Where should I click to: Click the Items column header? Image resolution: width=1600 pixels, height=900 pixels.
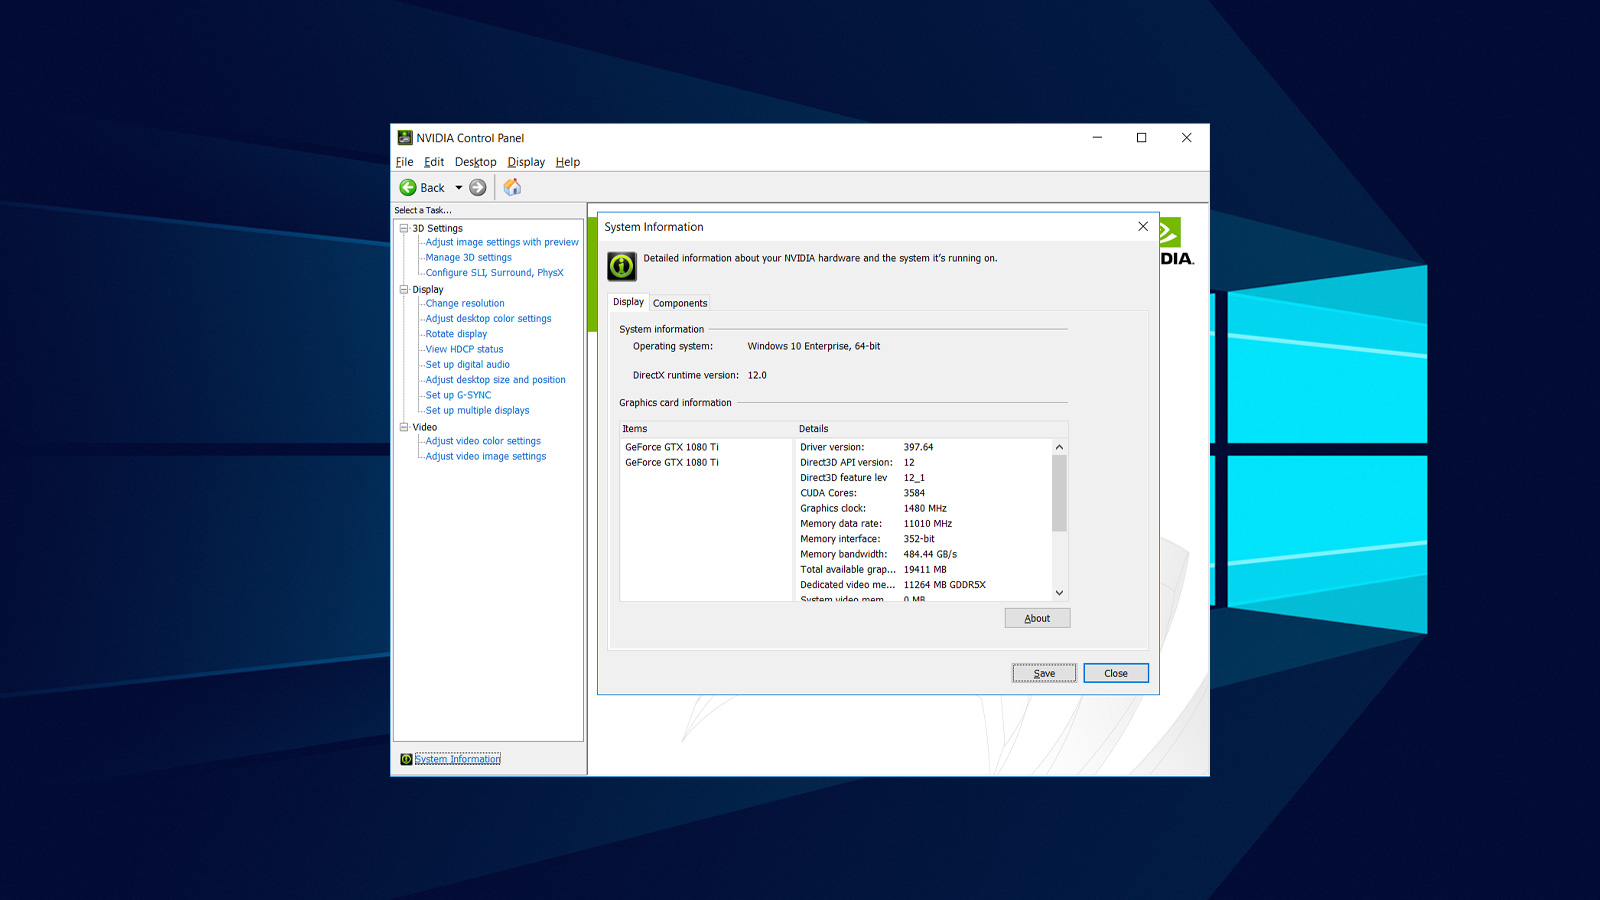pos(706,428)
